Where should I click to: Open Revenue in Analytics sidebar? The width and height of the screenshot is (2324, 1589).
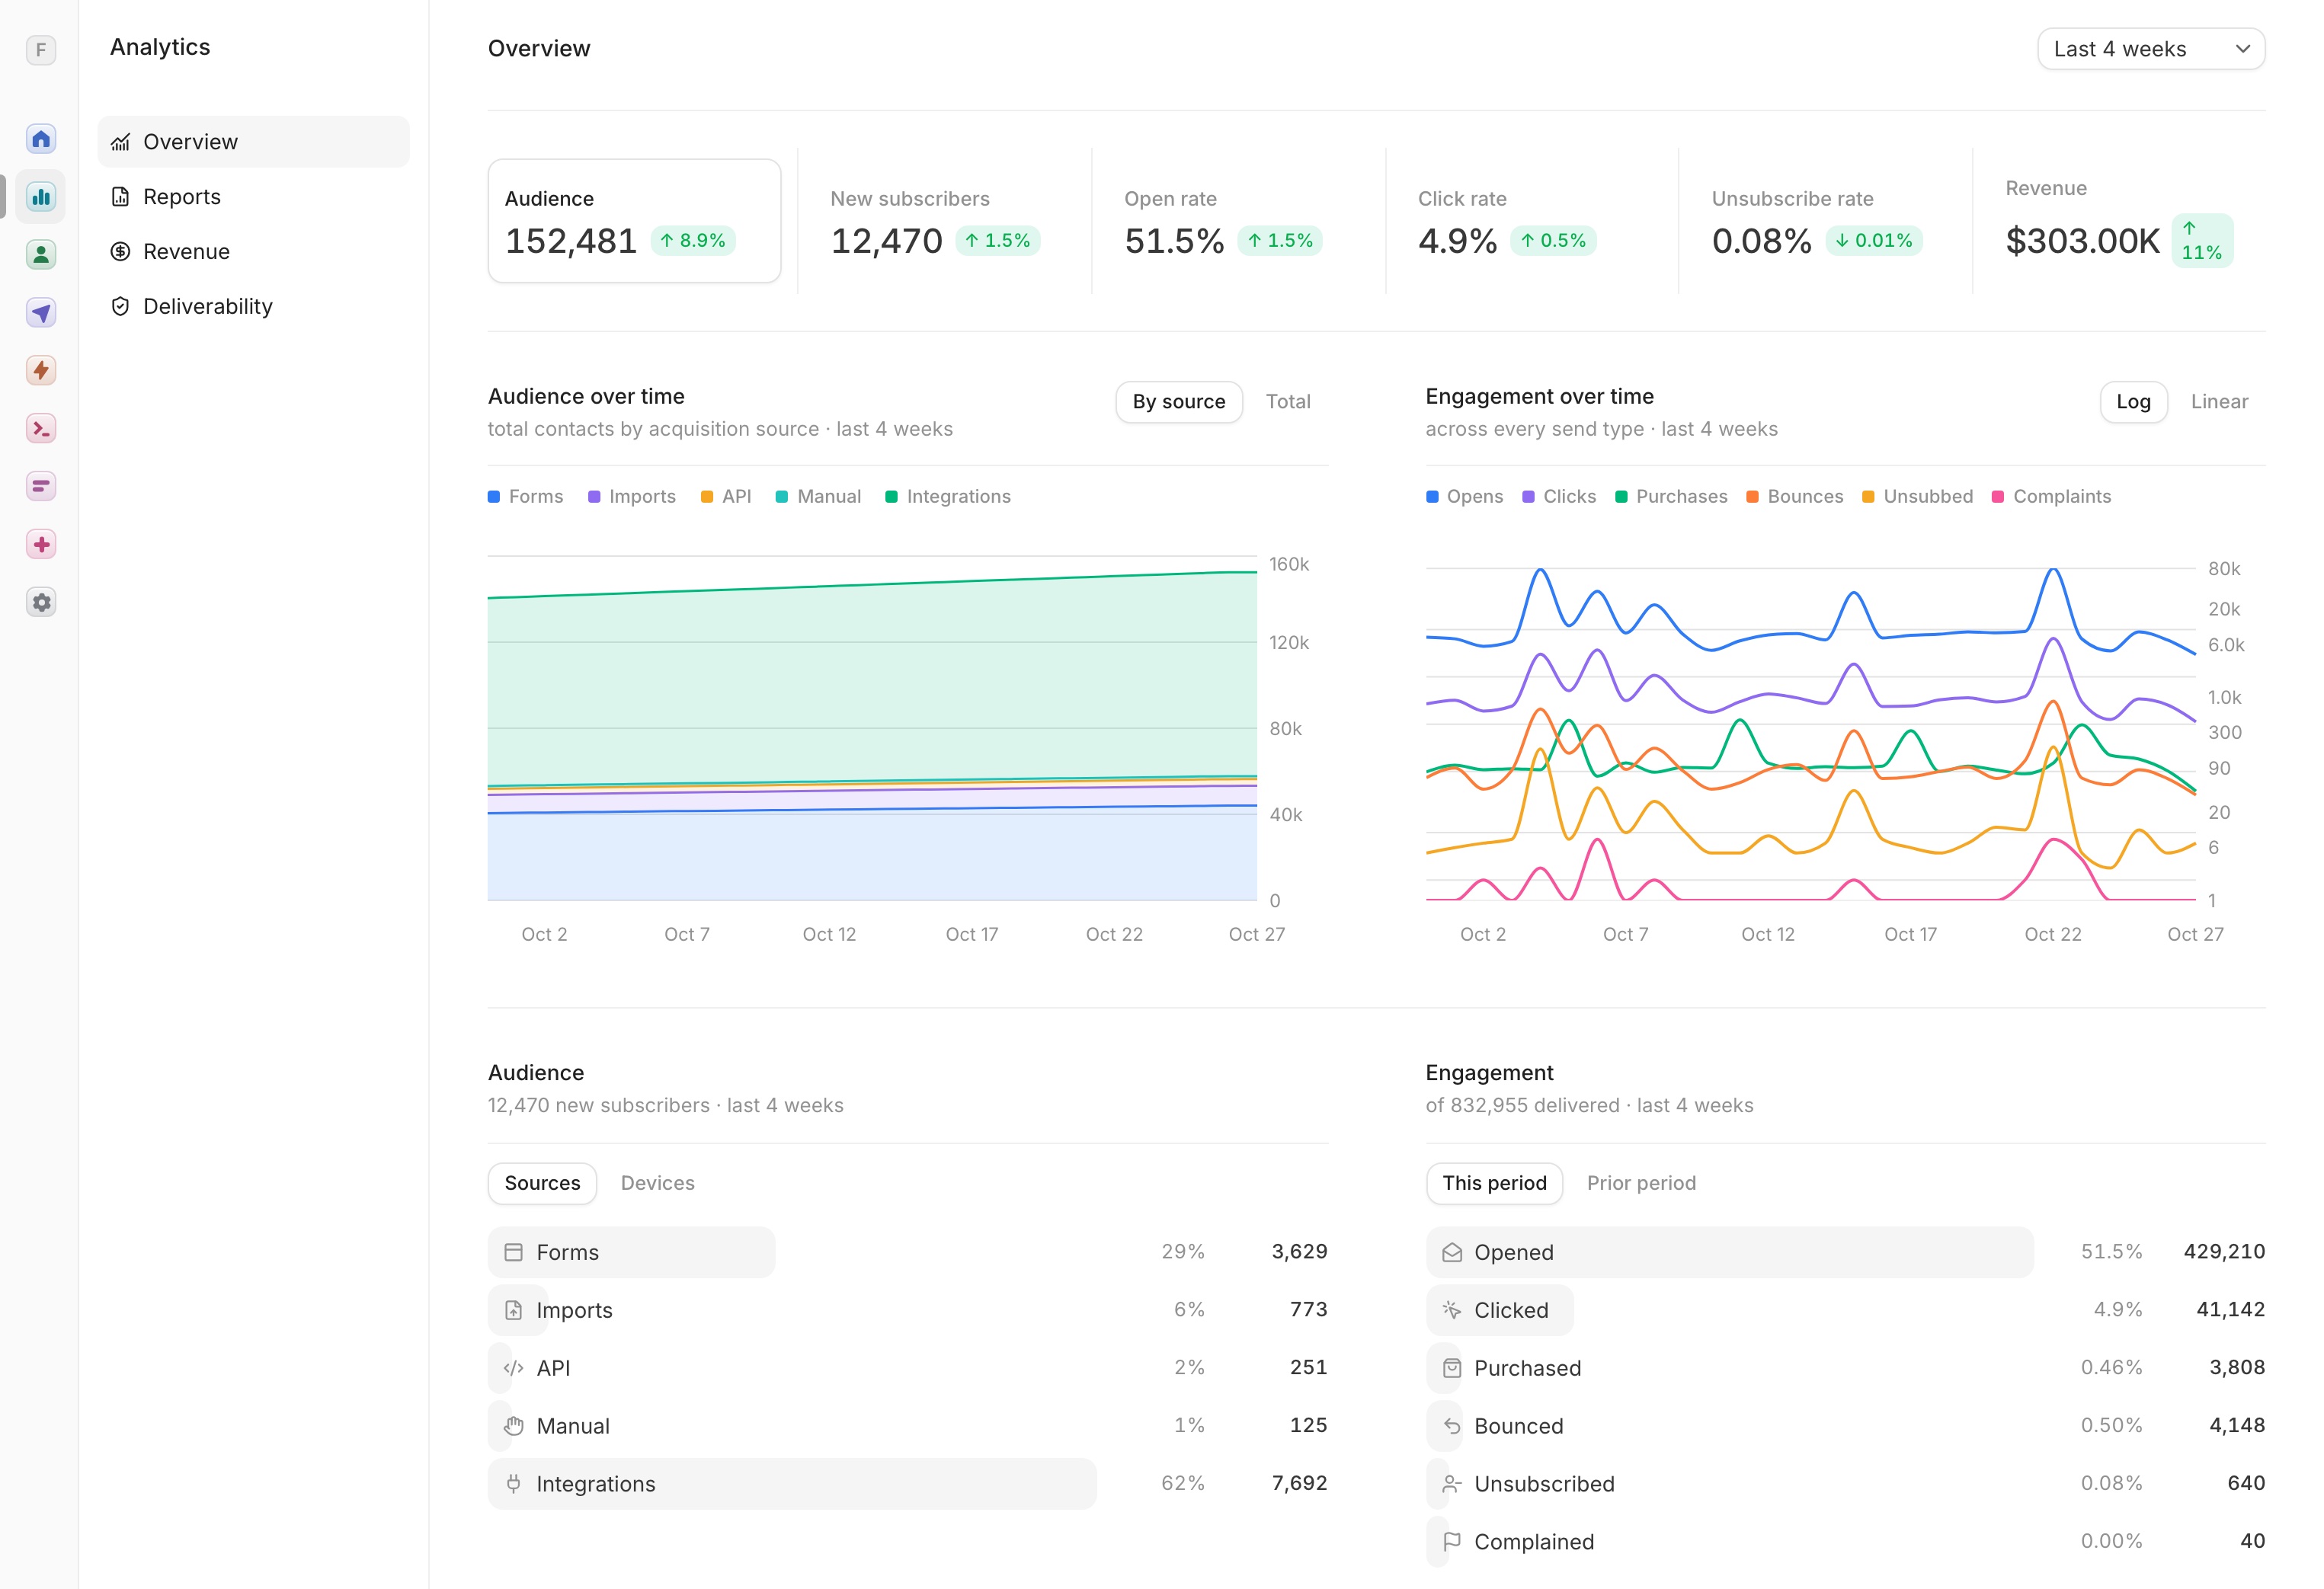(x=254, y=252)
